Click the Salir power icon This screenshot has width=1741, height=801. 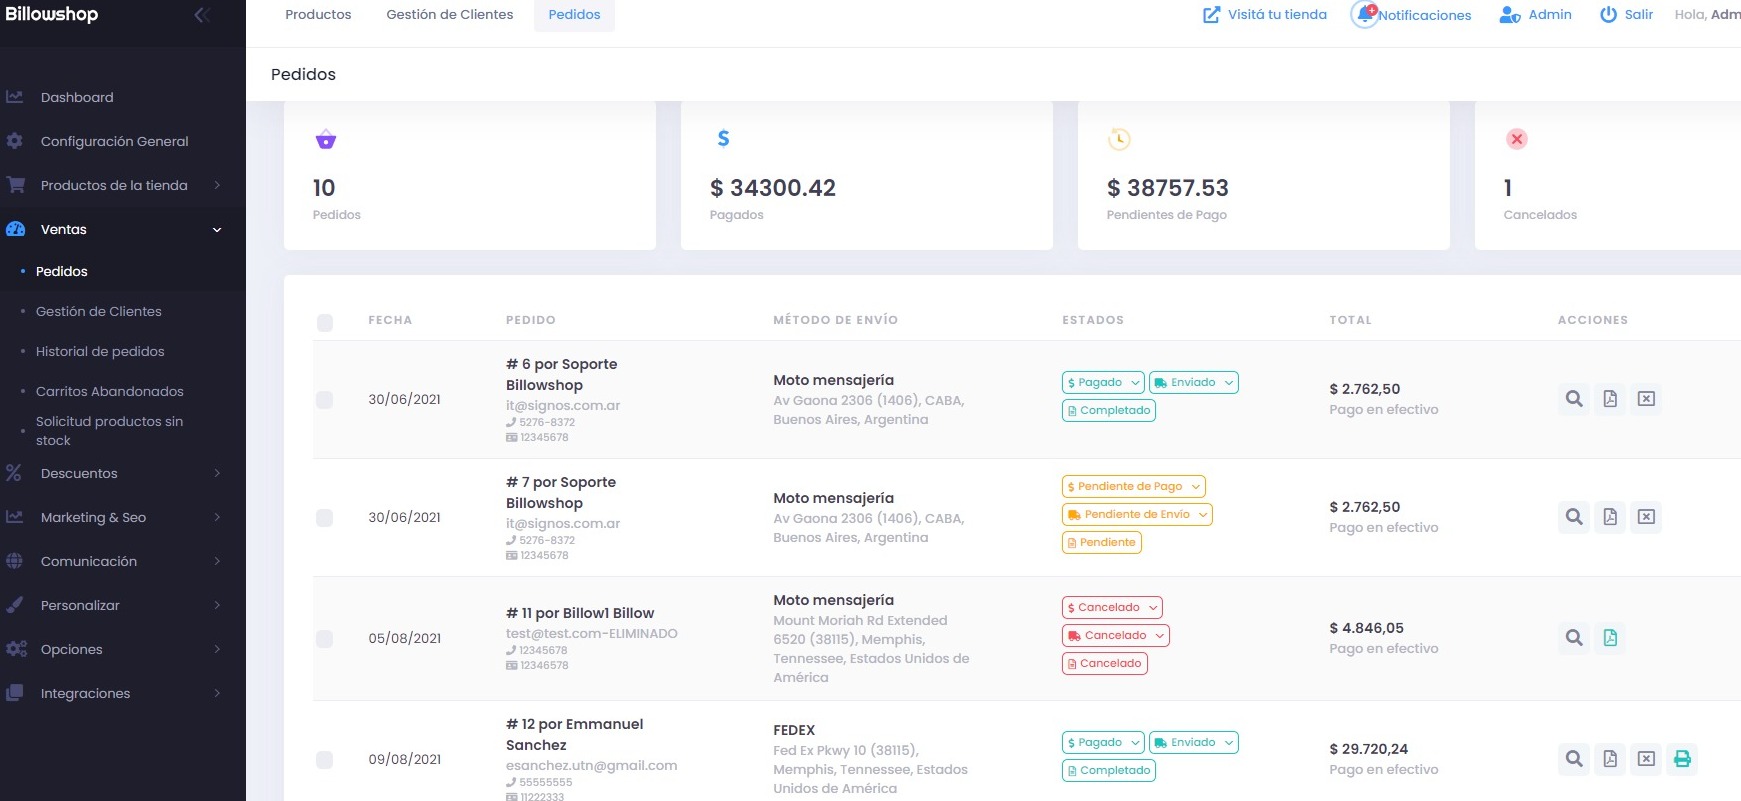1608,14
